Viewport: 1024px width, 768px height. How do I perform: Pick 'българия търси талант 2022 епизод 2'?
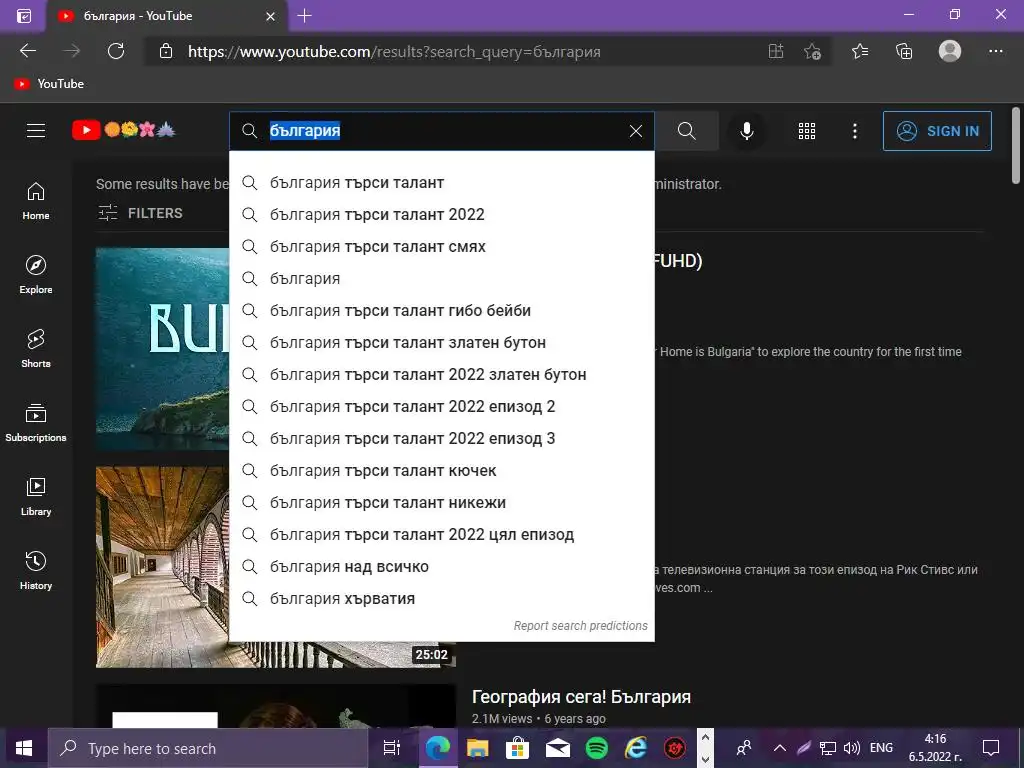[x=441, y=407]
